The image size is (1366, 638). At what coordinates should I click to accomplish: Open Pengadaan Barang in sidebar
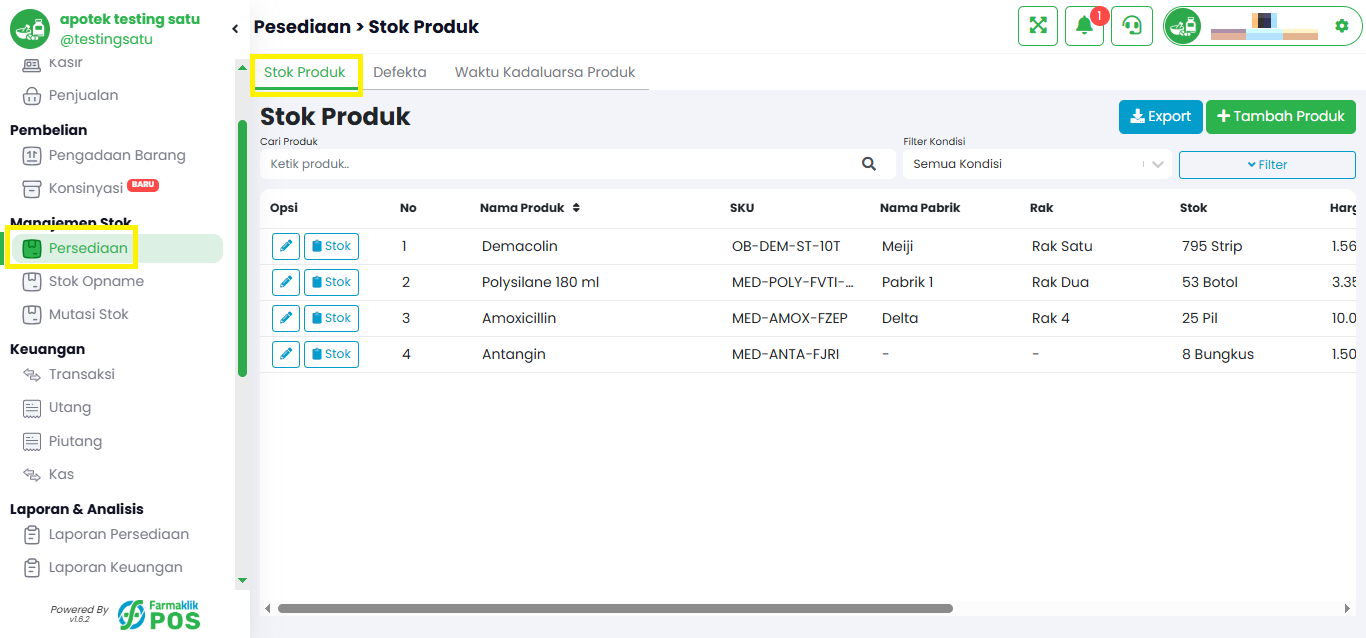[x=117, y=155]
